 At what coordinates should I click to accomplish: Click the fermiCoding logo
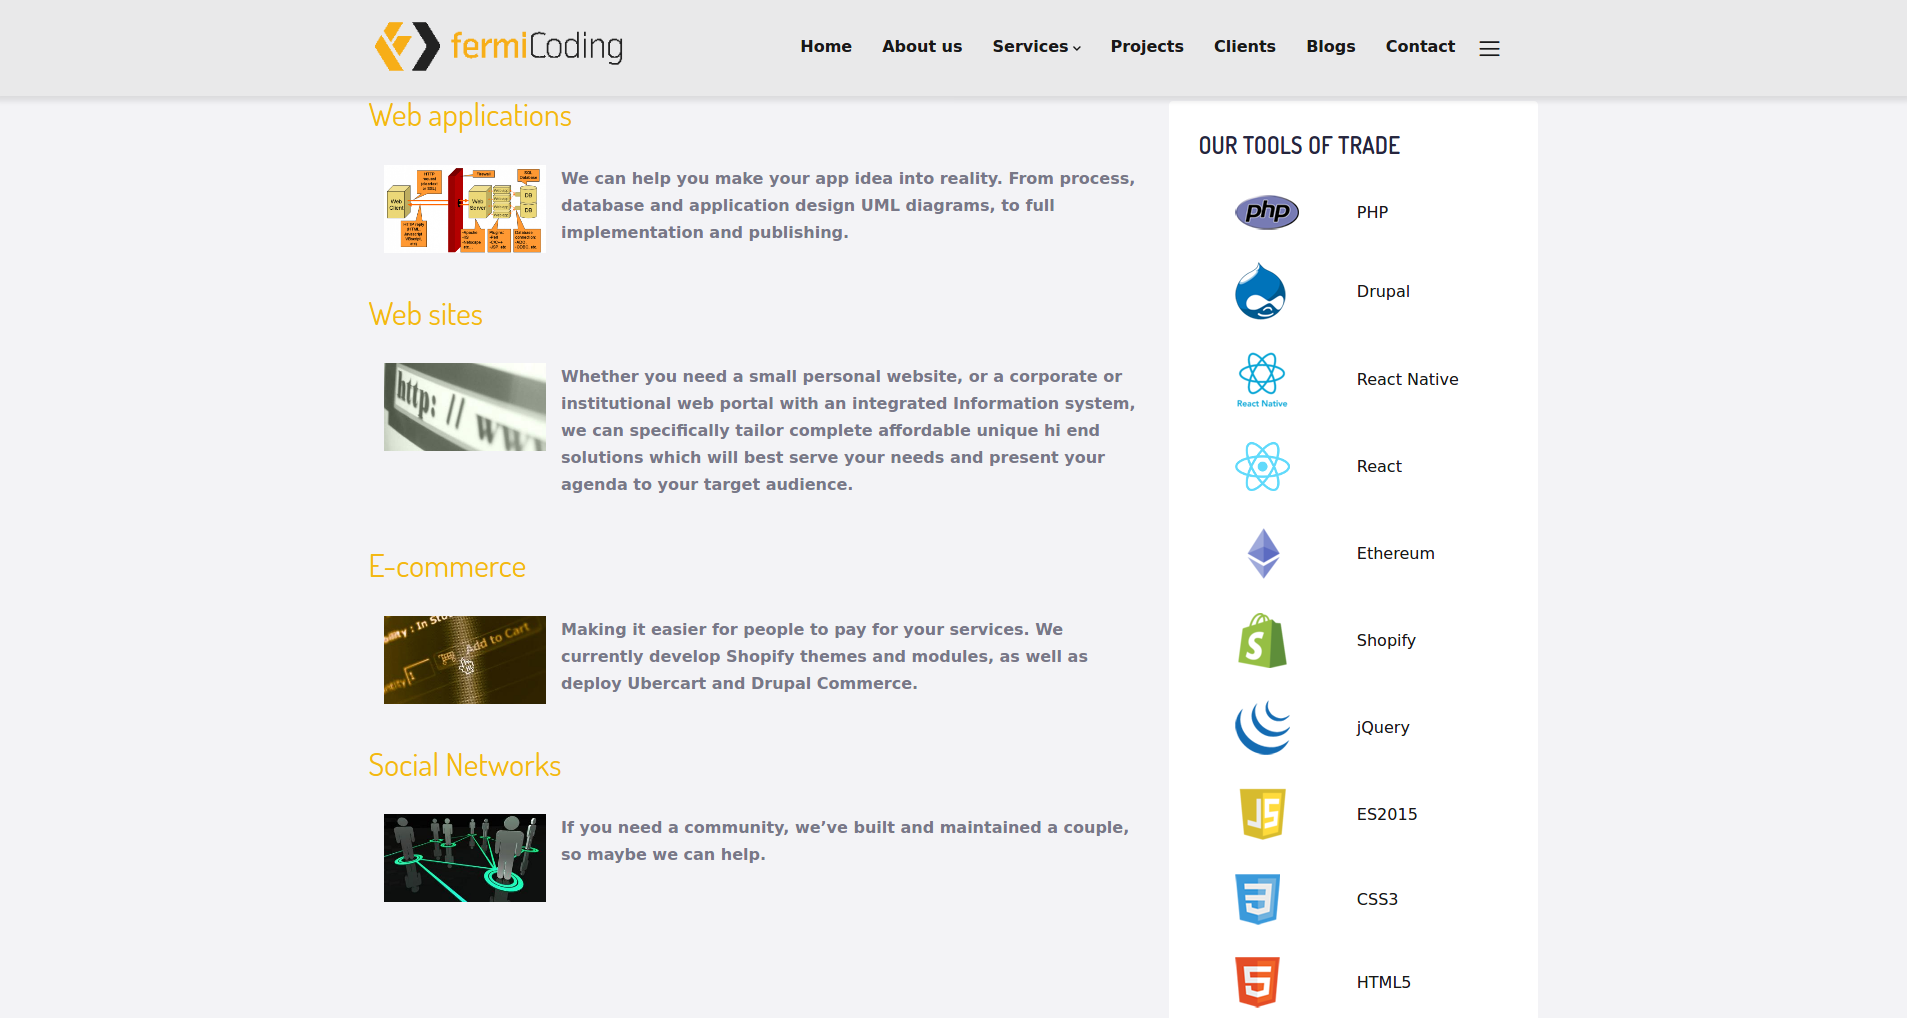tap(498, 46)
